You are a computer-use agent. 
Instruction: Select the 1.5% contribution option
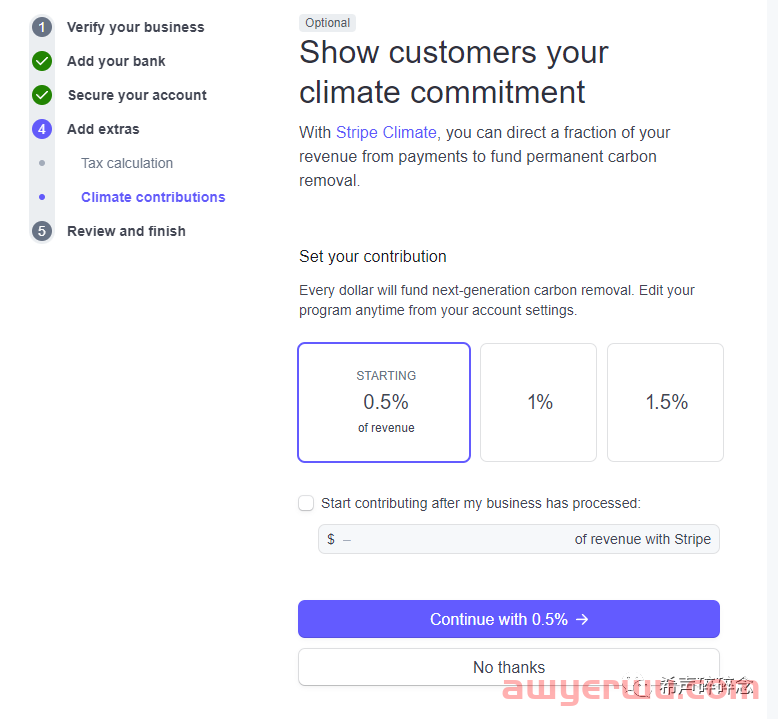pos(665,402)
